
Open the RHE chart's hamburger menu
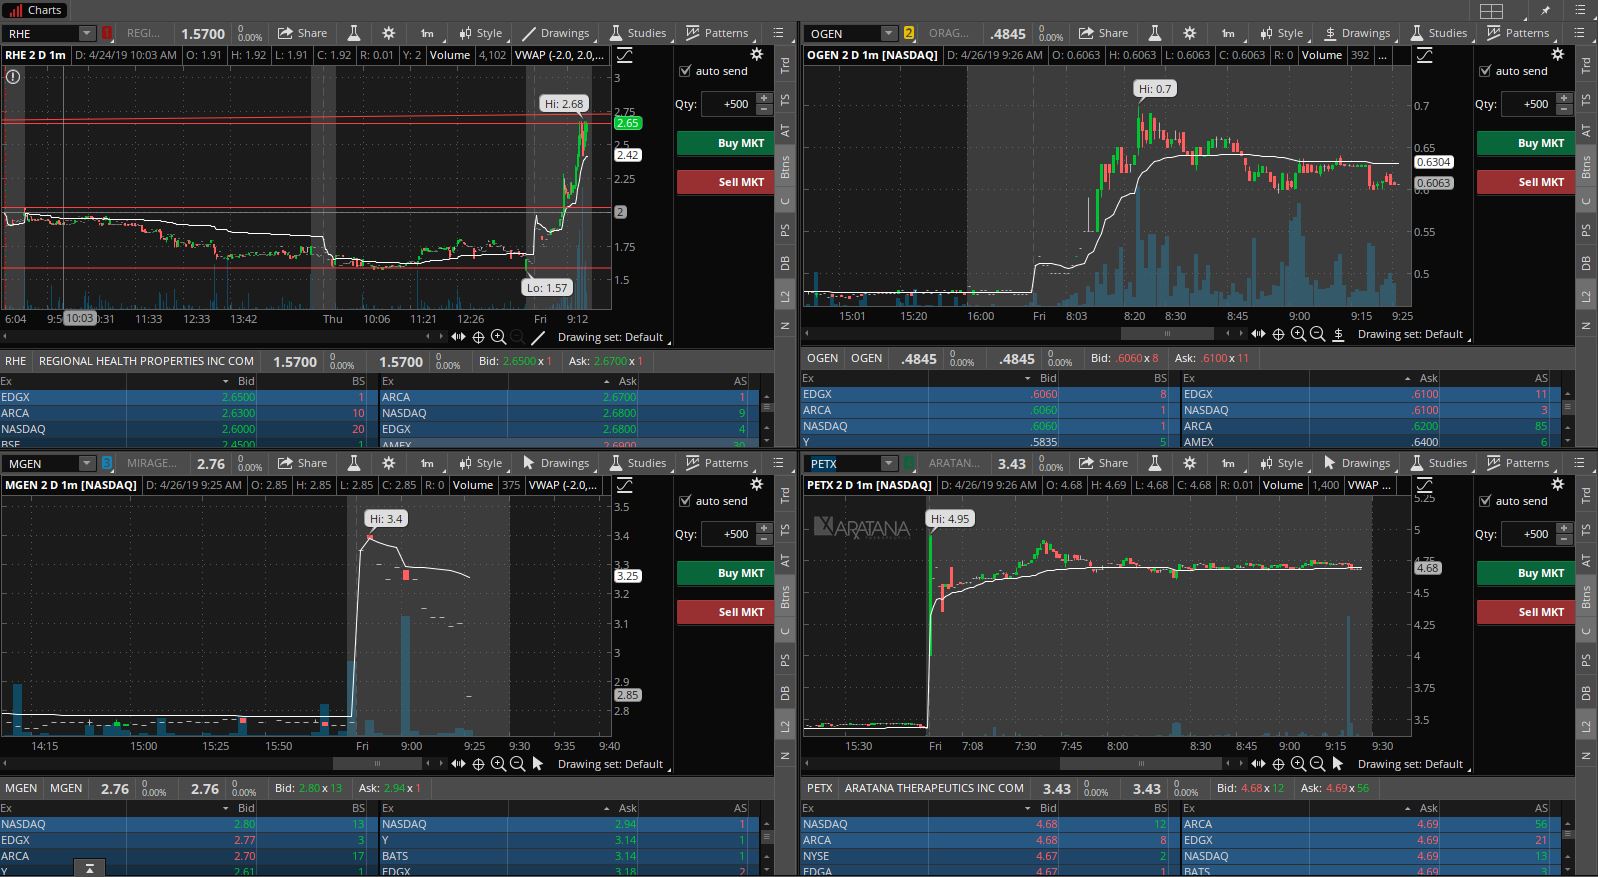(x=779, y=33)
